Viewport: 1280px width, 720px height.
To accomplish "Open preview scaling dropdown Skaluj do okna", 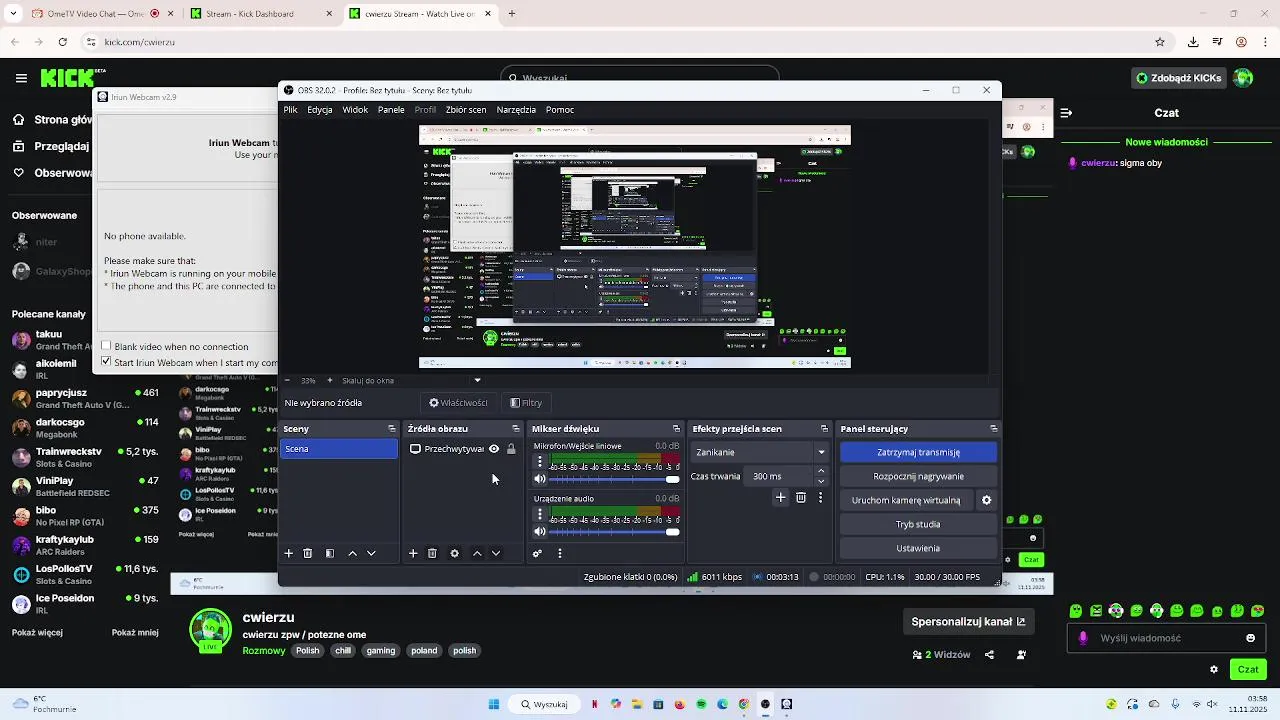I will (x=411, y=380).
